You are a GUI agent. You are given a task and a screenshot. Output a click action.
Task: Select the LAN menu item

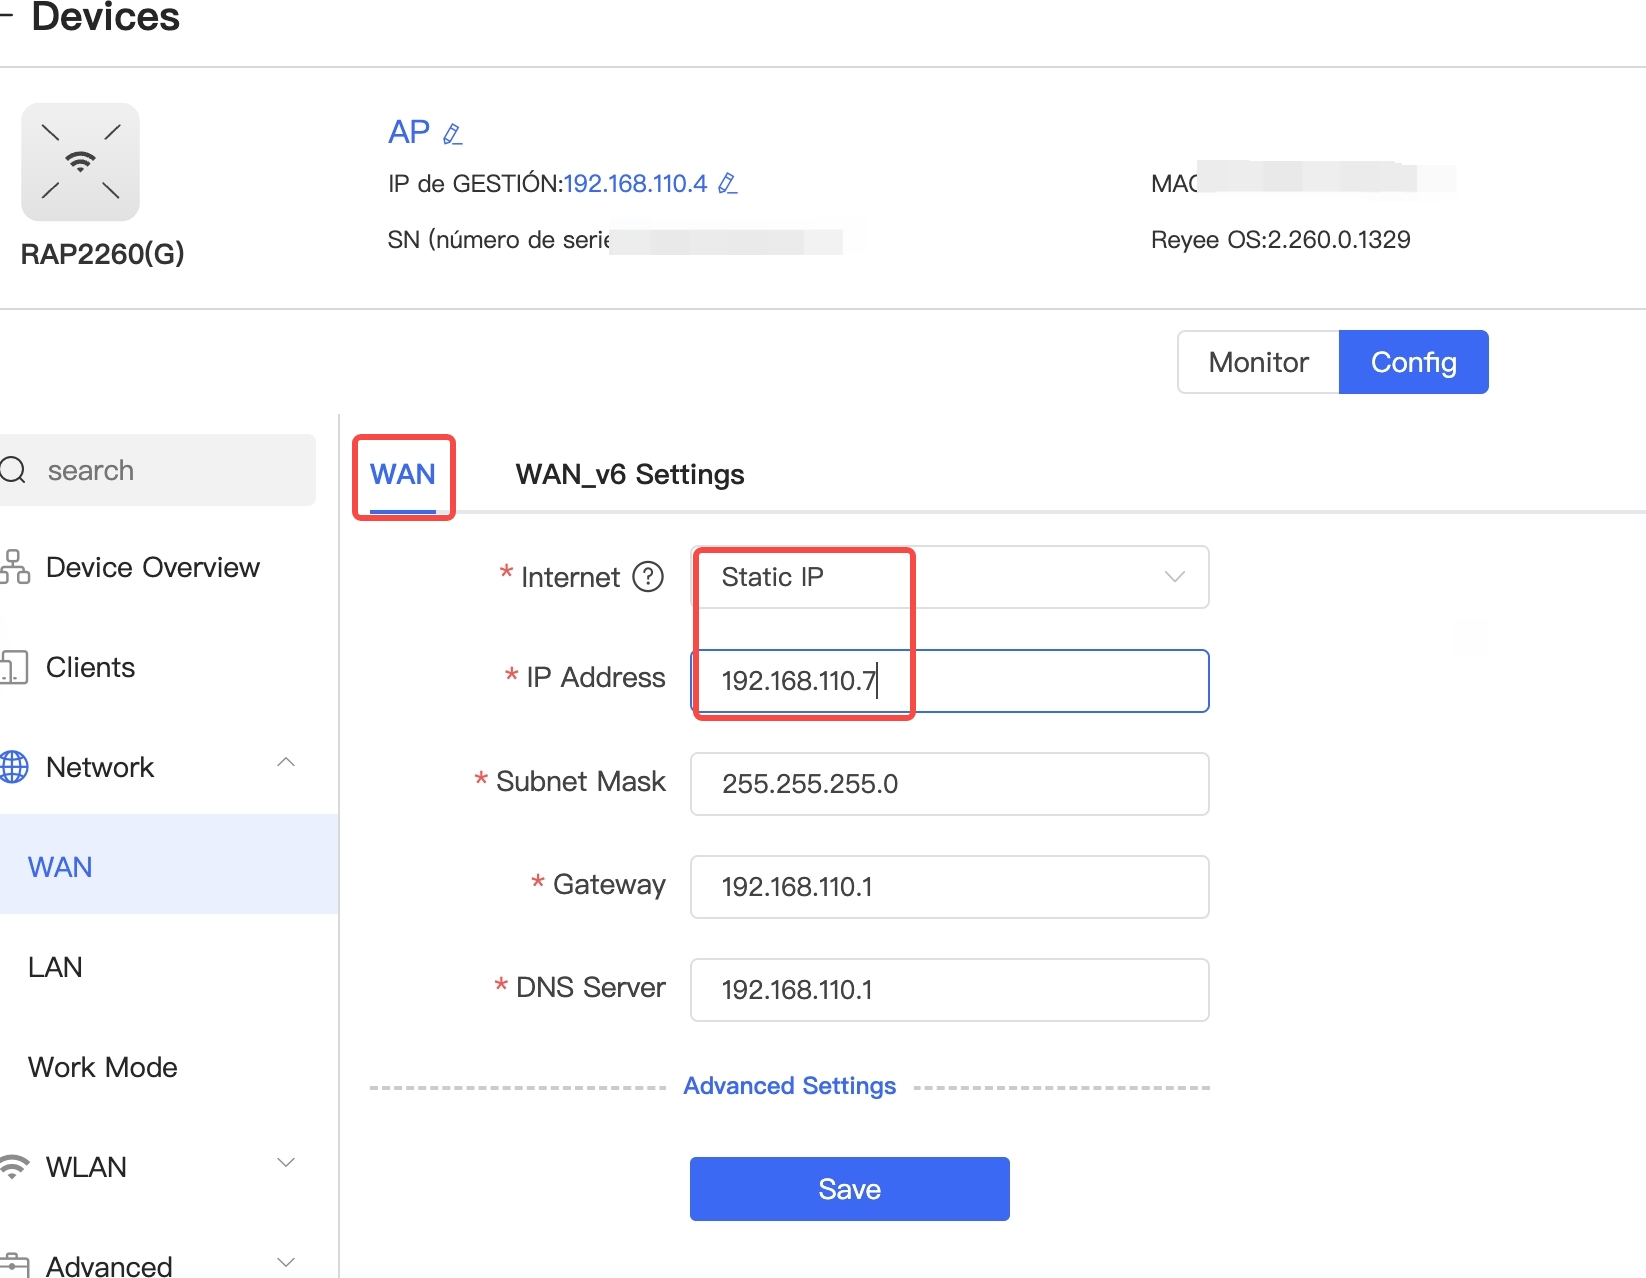[x=56, y=967]
